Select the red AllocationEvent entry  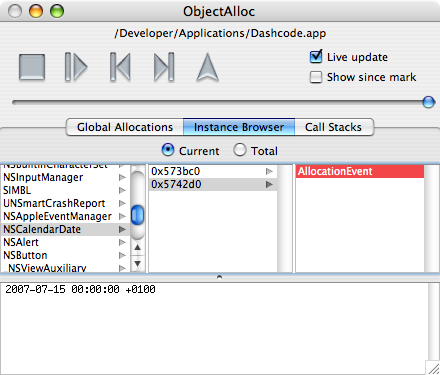[x=360, y=171]
